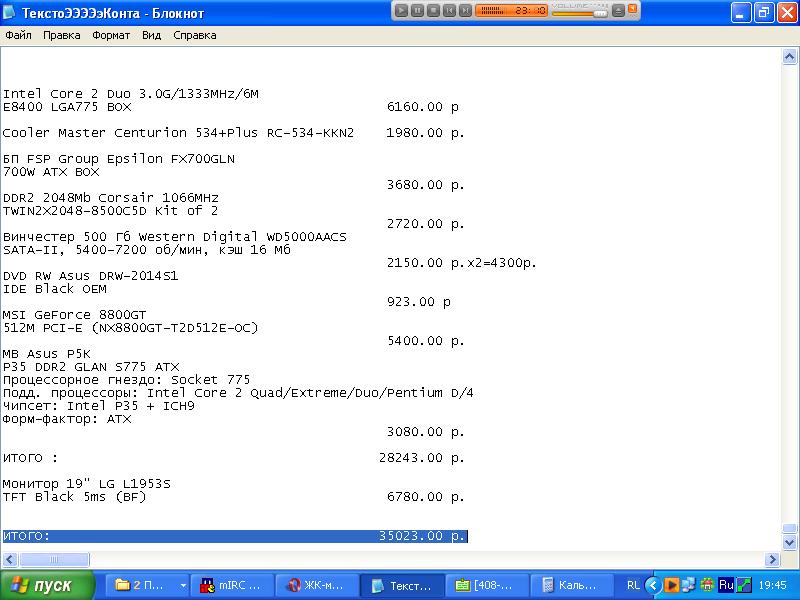This screenshot has height=600, width=800.
Task: Switch to the mIRC taskbar window
Action: (x=232, y=585)
